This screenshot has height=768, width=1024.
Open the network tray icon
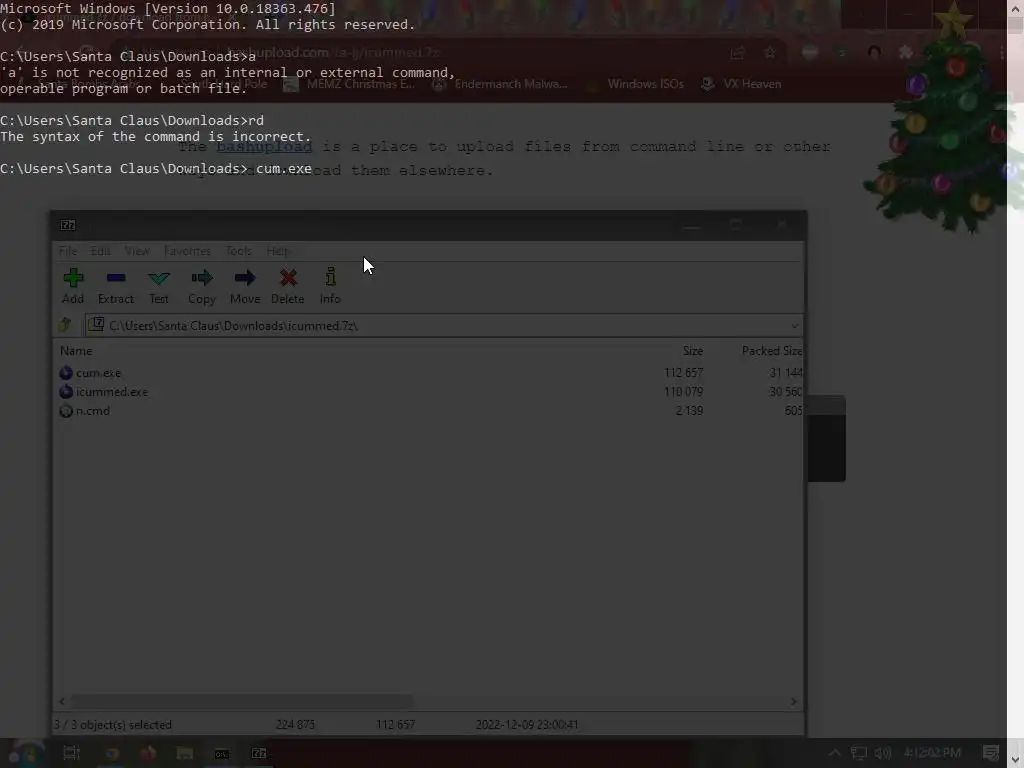(x=859, y=753)
